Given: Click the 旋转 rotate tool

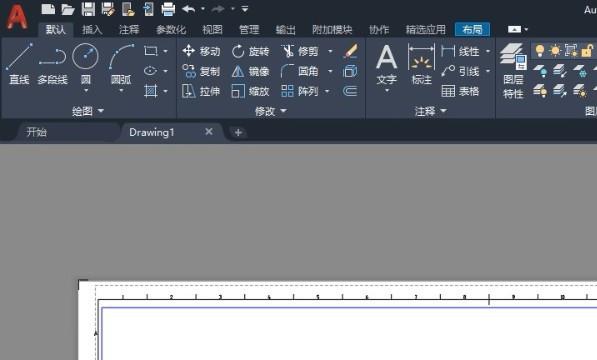Looking at the screenshot, I should pos(250,51).
